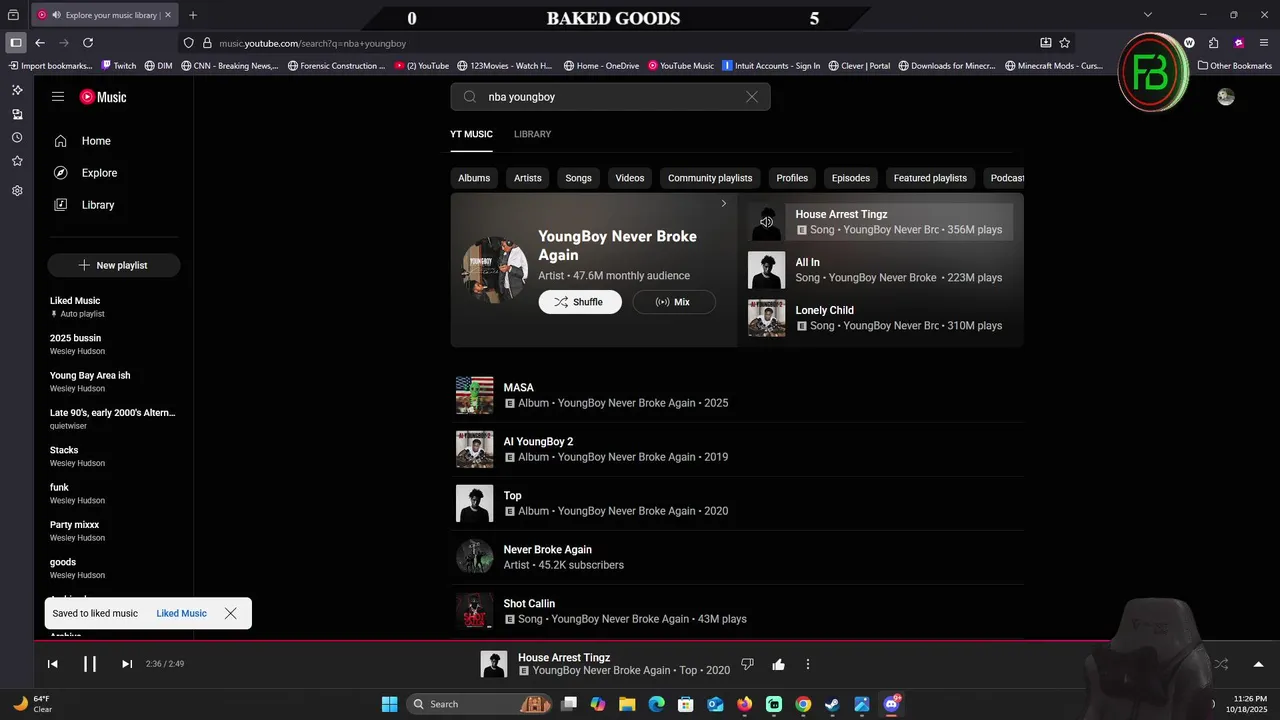Open the funk playlist

point(112,493)
